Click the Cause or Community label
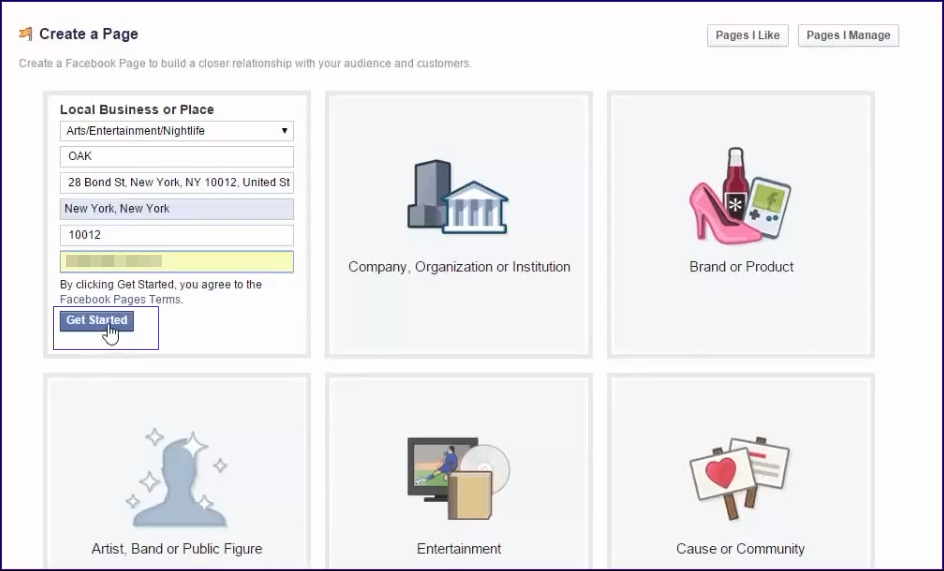 click(740, 549)
